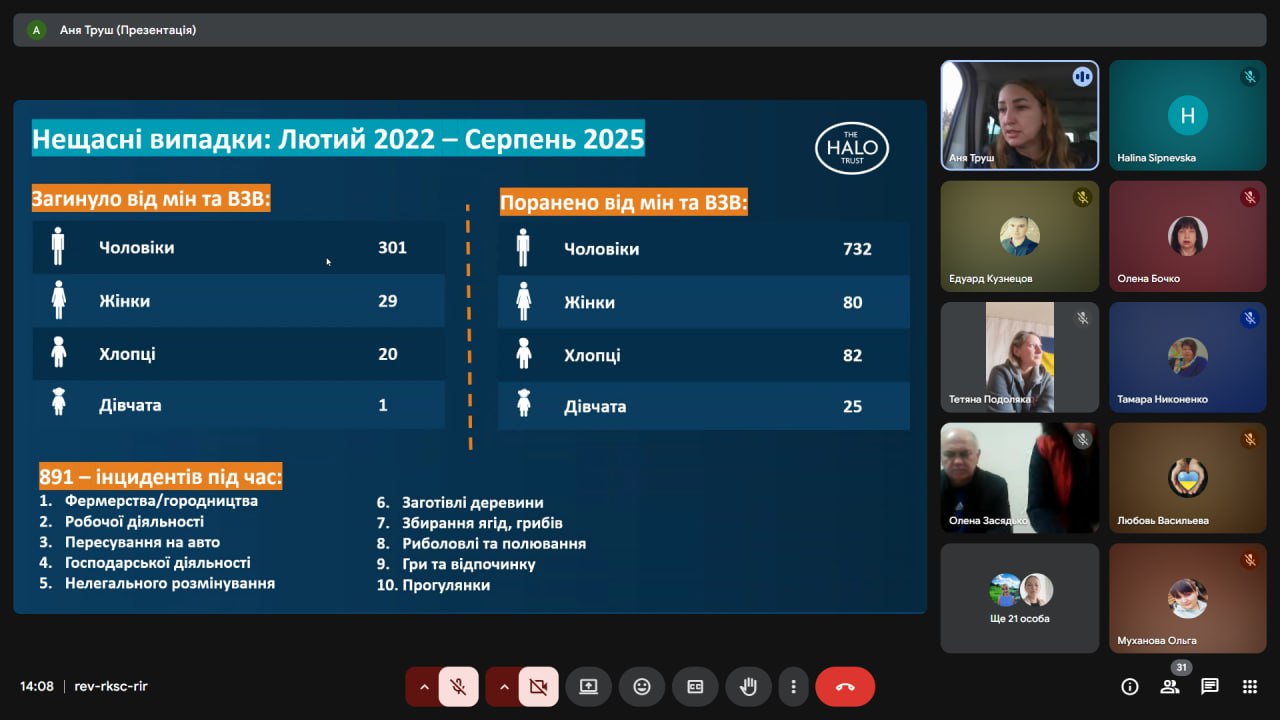Select Тетяна Подоляка's video tile

(x=1019, y=357)
